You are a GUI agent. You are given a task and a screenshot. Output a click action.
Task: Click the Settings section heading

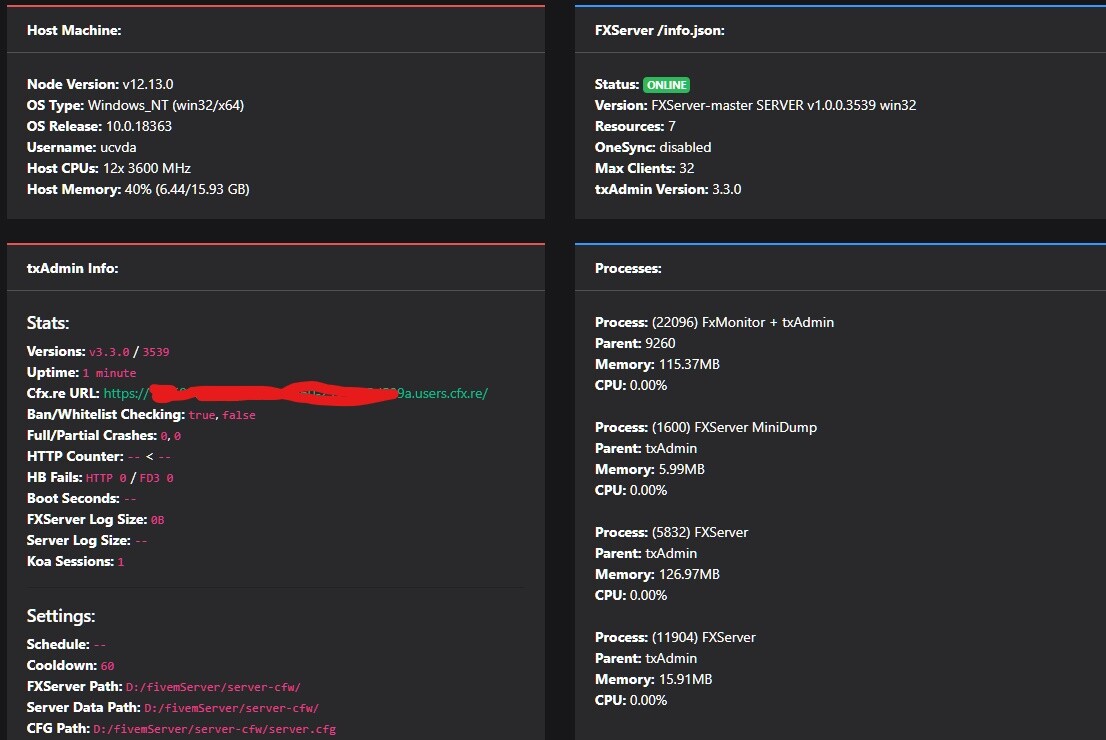[60, 615]
